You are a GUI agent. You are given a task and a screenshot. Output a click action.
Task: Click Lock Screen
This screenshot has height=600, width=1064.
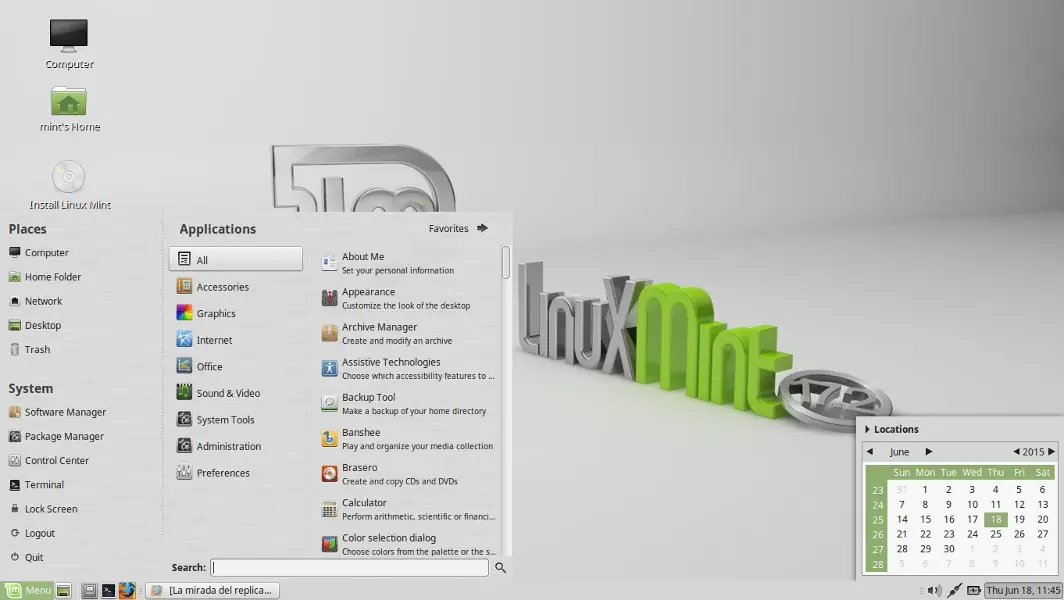click(43, 509)
